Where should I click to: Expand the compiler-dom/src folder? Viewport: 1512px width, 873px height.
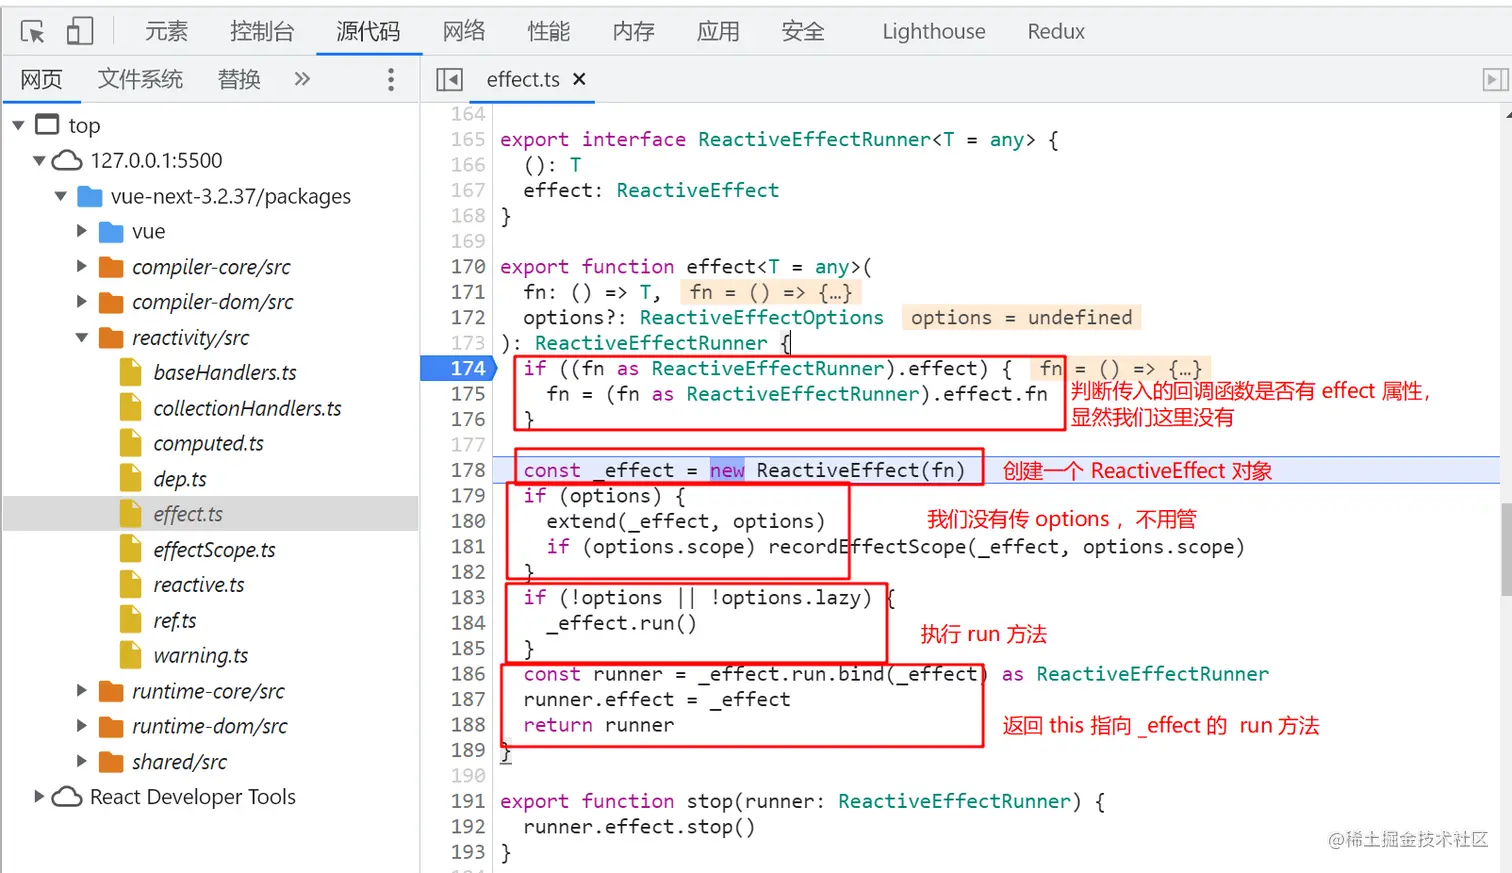click(82, 302)
